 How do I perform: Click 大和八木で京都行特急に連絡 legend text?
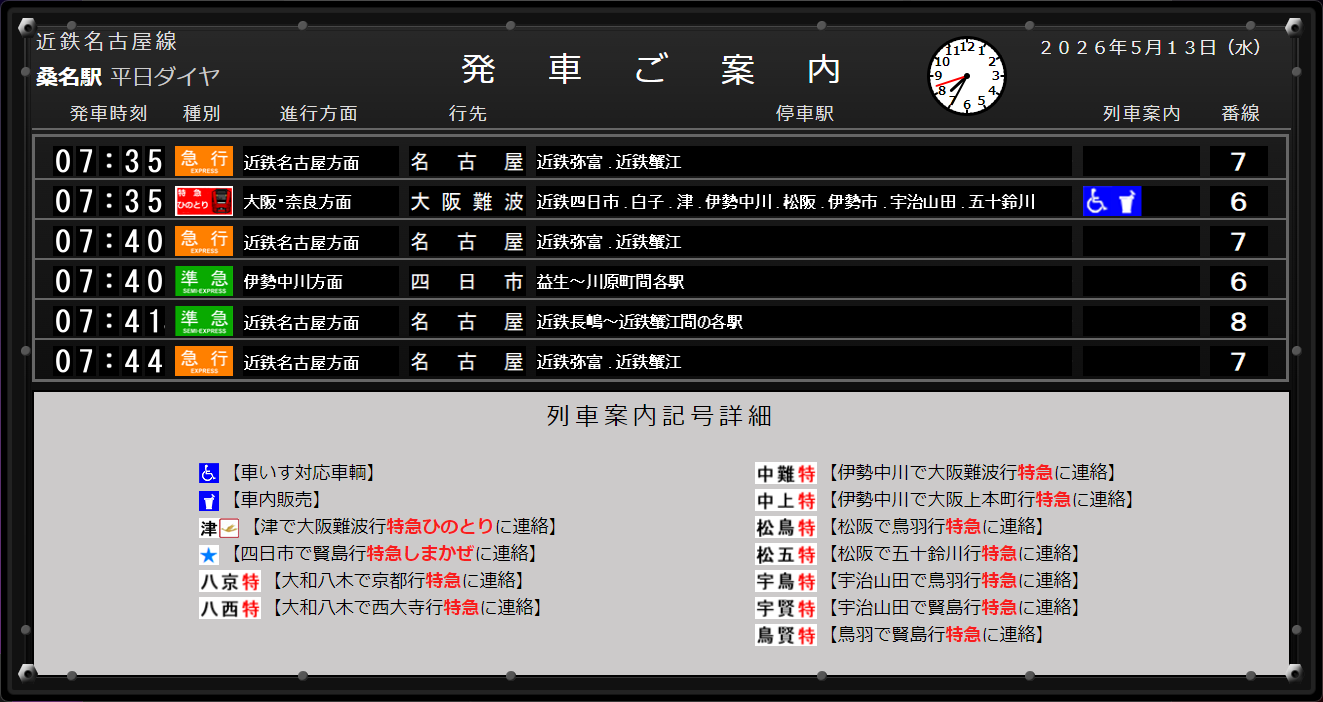point(400,581)
